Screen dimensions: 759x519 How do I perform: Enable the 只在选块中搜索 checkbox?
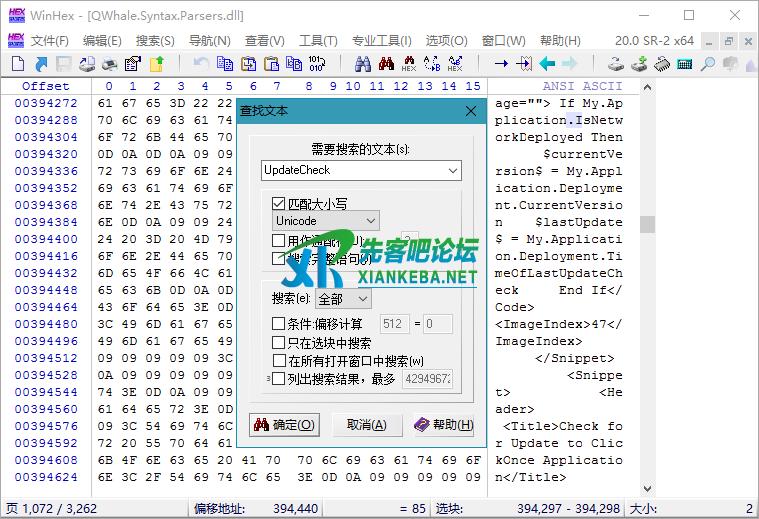(x=279, y=342)
